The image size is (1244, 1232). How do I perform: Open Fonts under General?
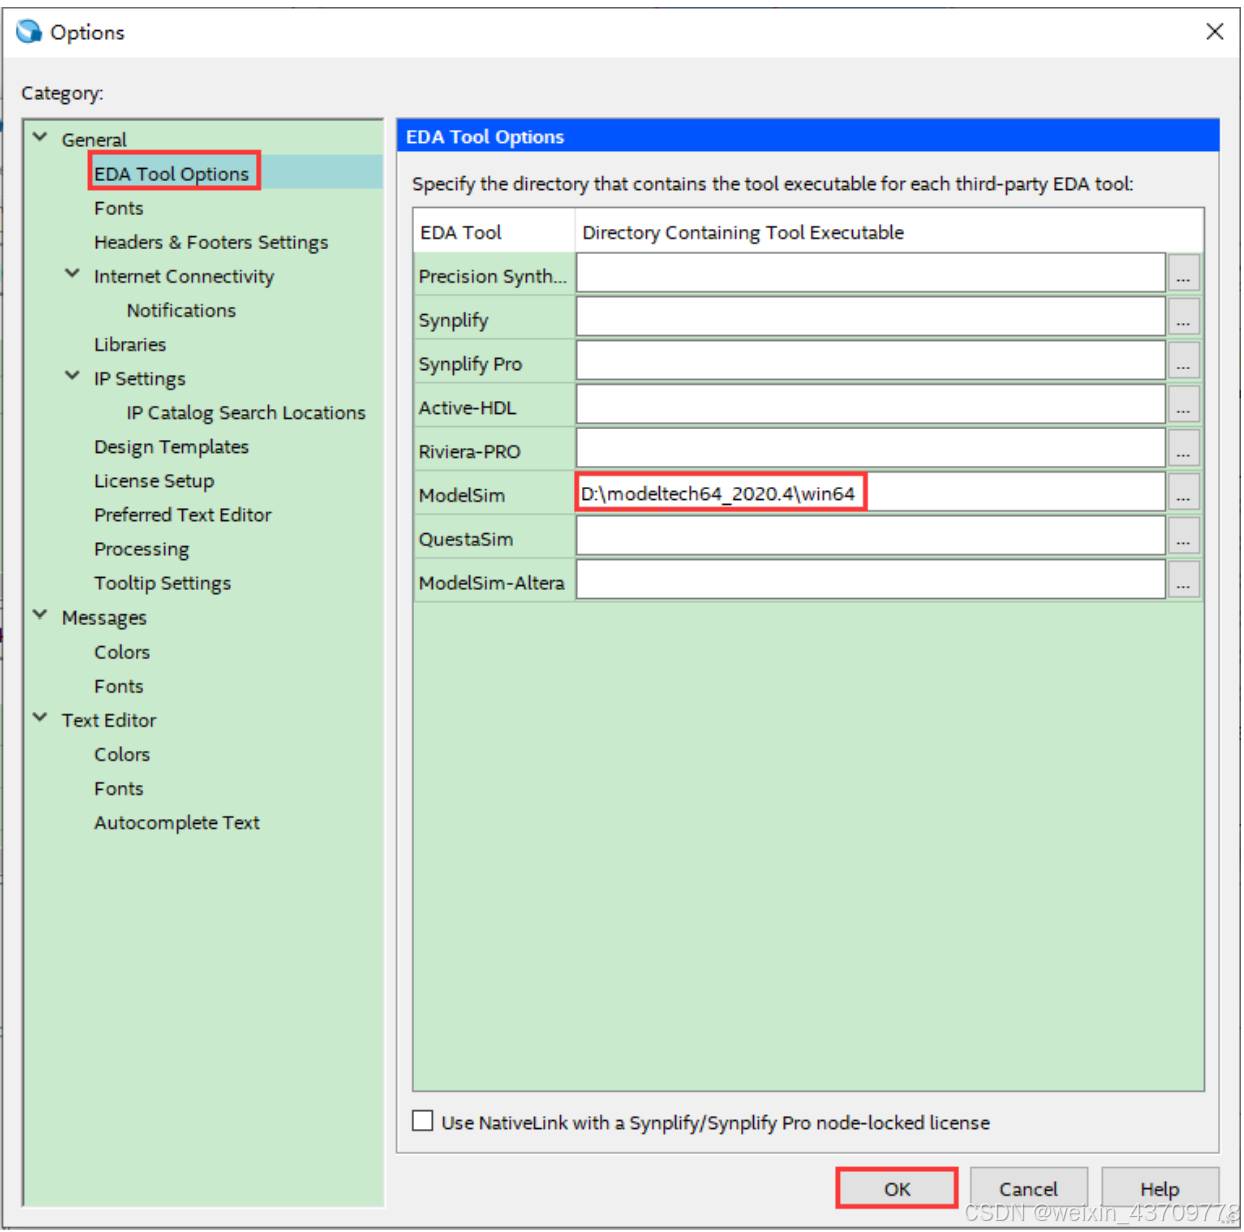(119, 208)
